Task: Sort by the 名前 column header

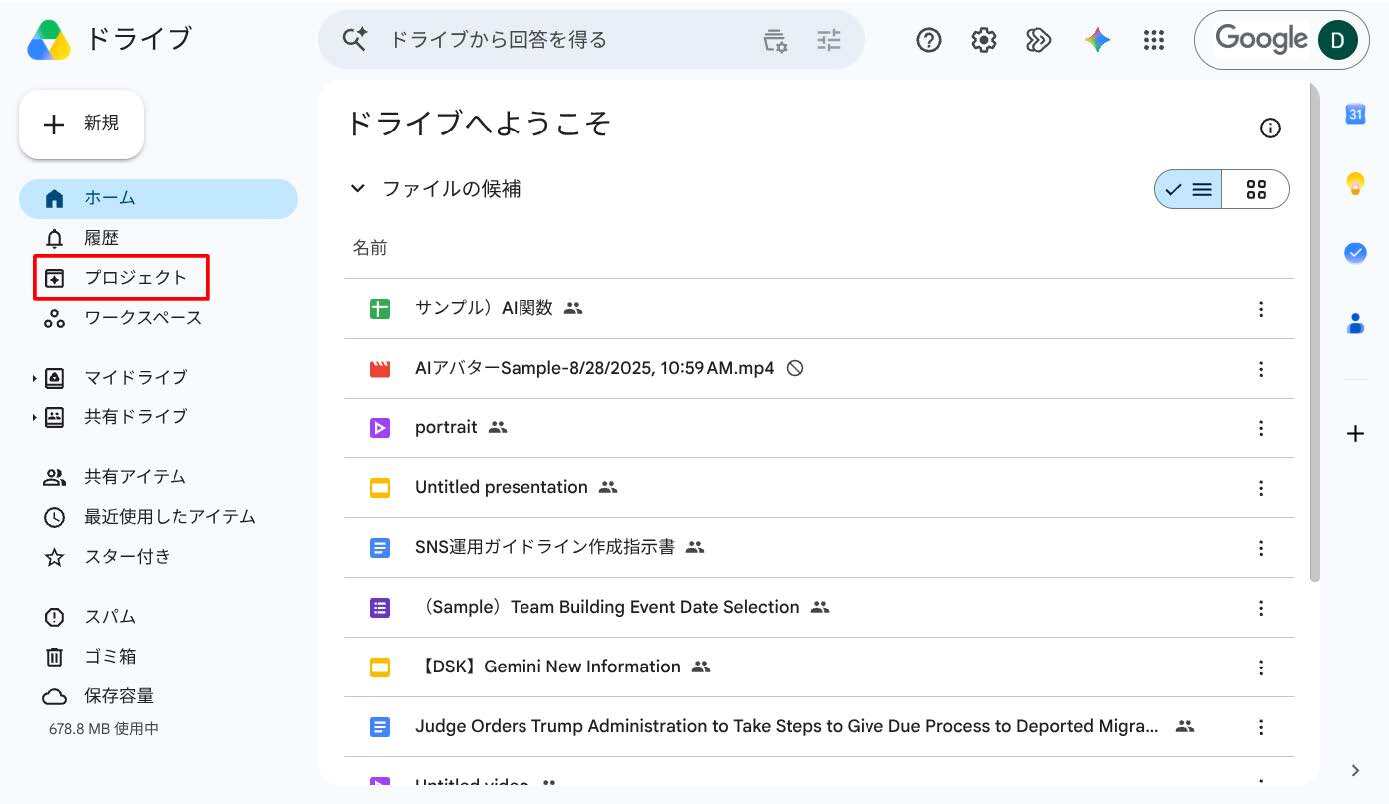Action: [370, 248]
